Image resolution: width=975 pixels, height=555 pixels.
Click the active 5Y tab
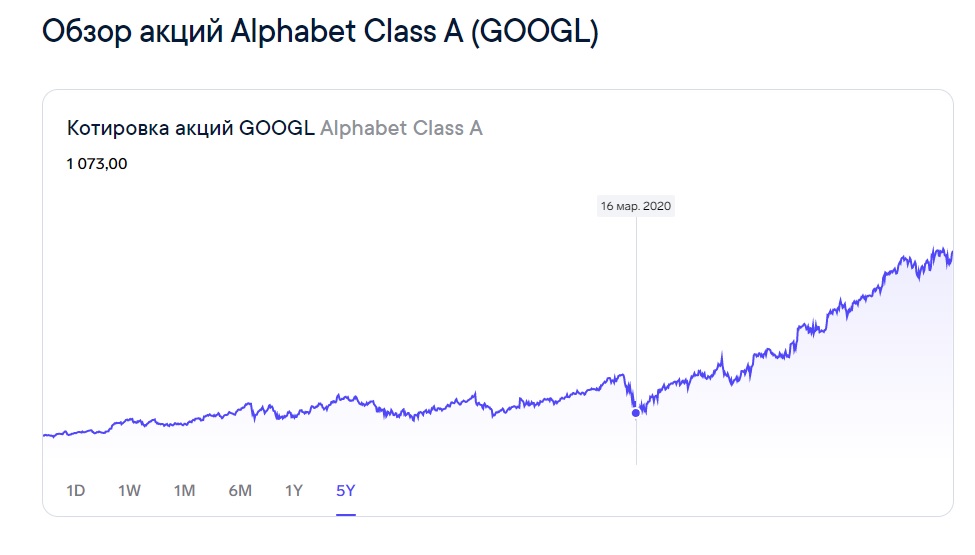point(346,491)
